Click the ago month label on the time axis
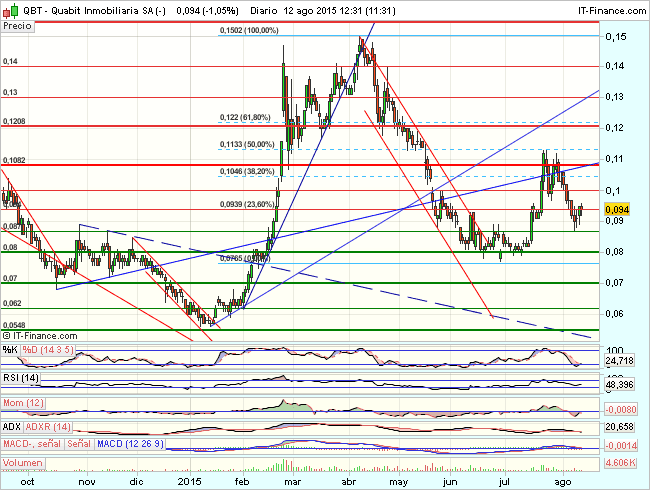650x490 pixels. pyautogui.click(x=563, y=482)
